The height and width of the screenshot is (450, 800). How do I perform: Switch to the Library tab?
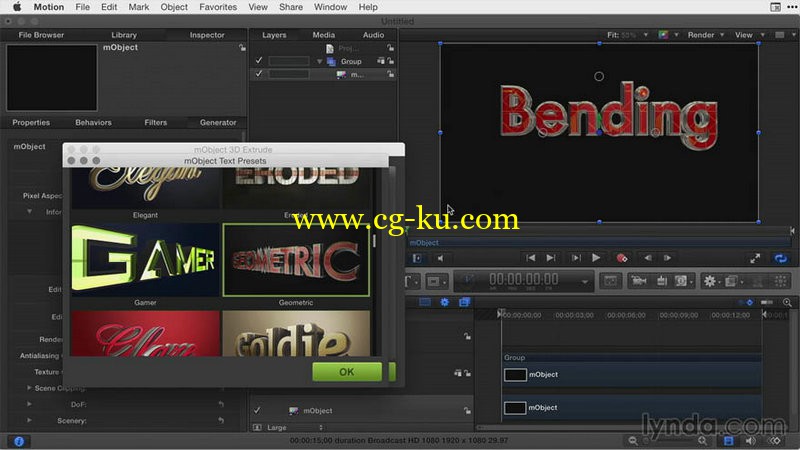[x=124, y=35]
